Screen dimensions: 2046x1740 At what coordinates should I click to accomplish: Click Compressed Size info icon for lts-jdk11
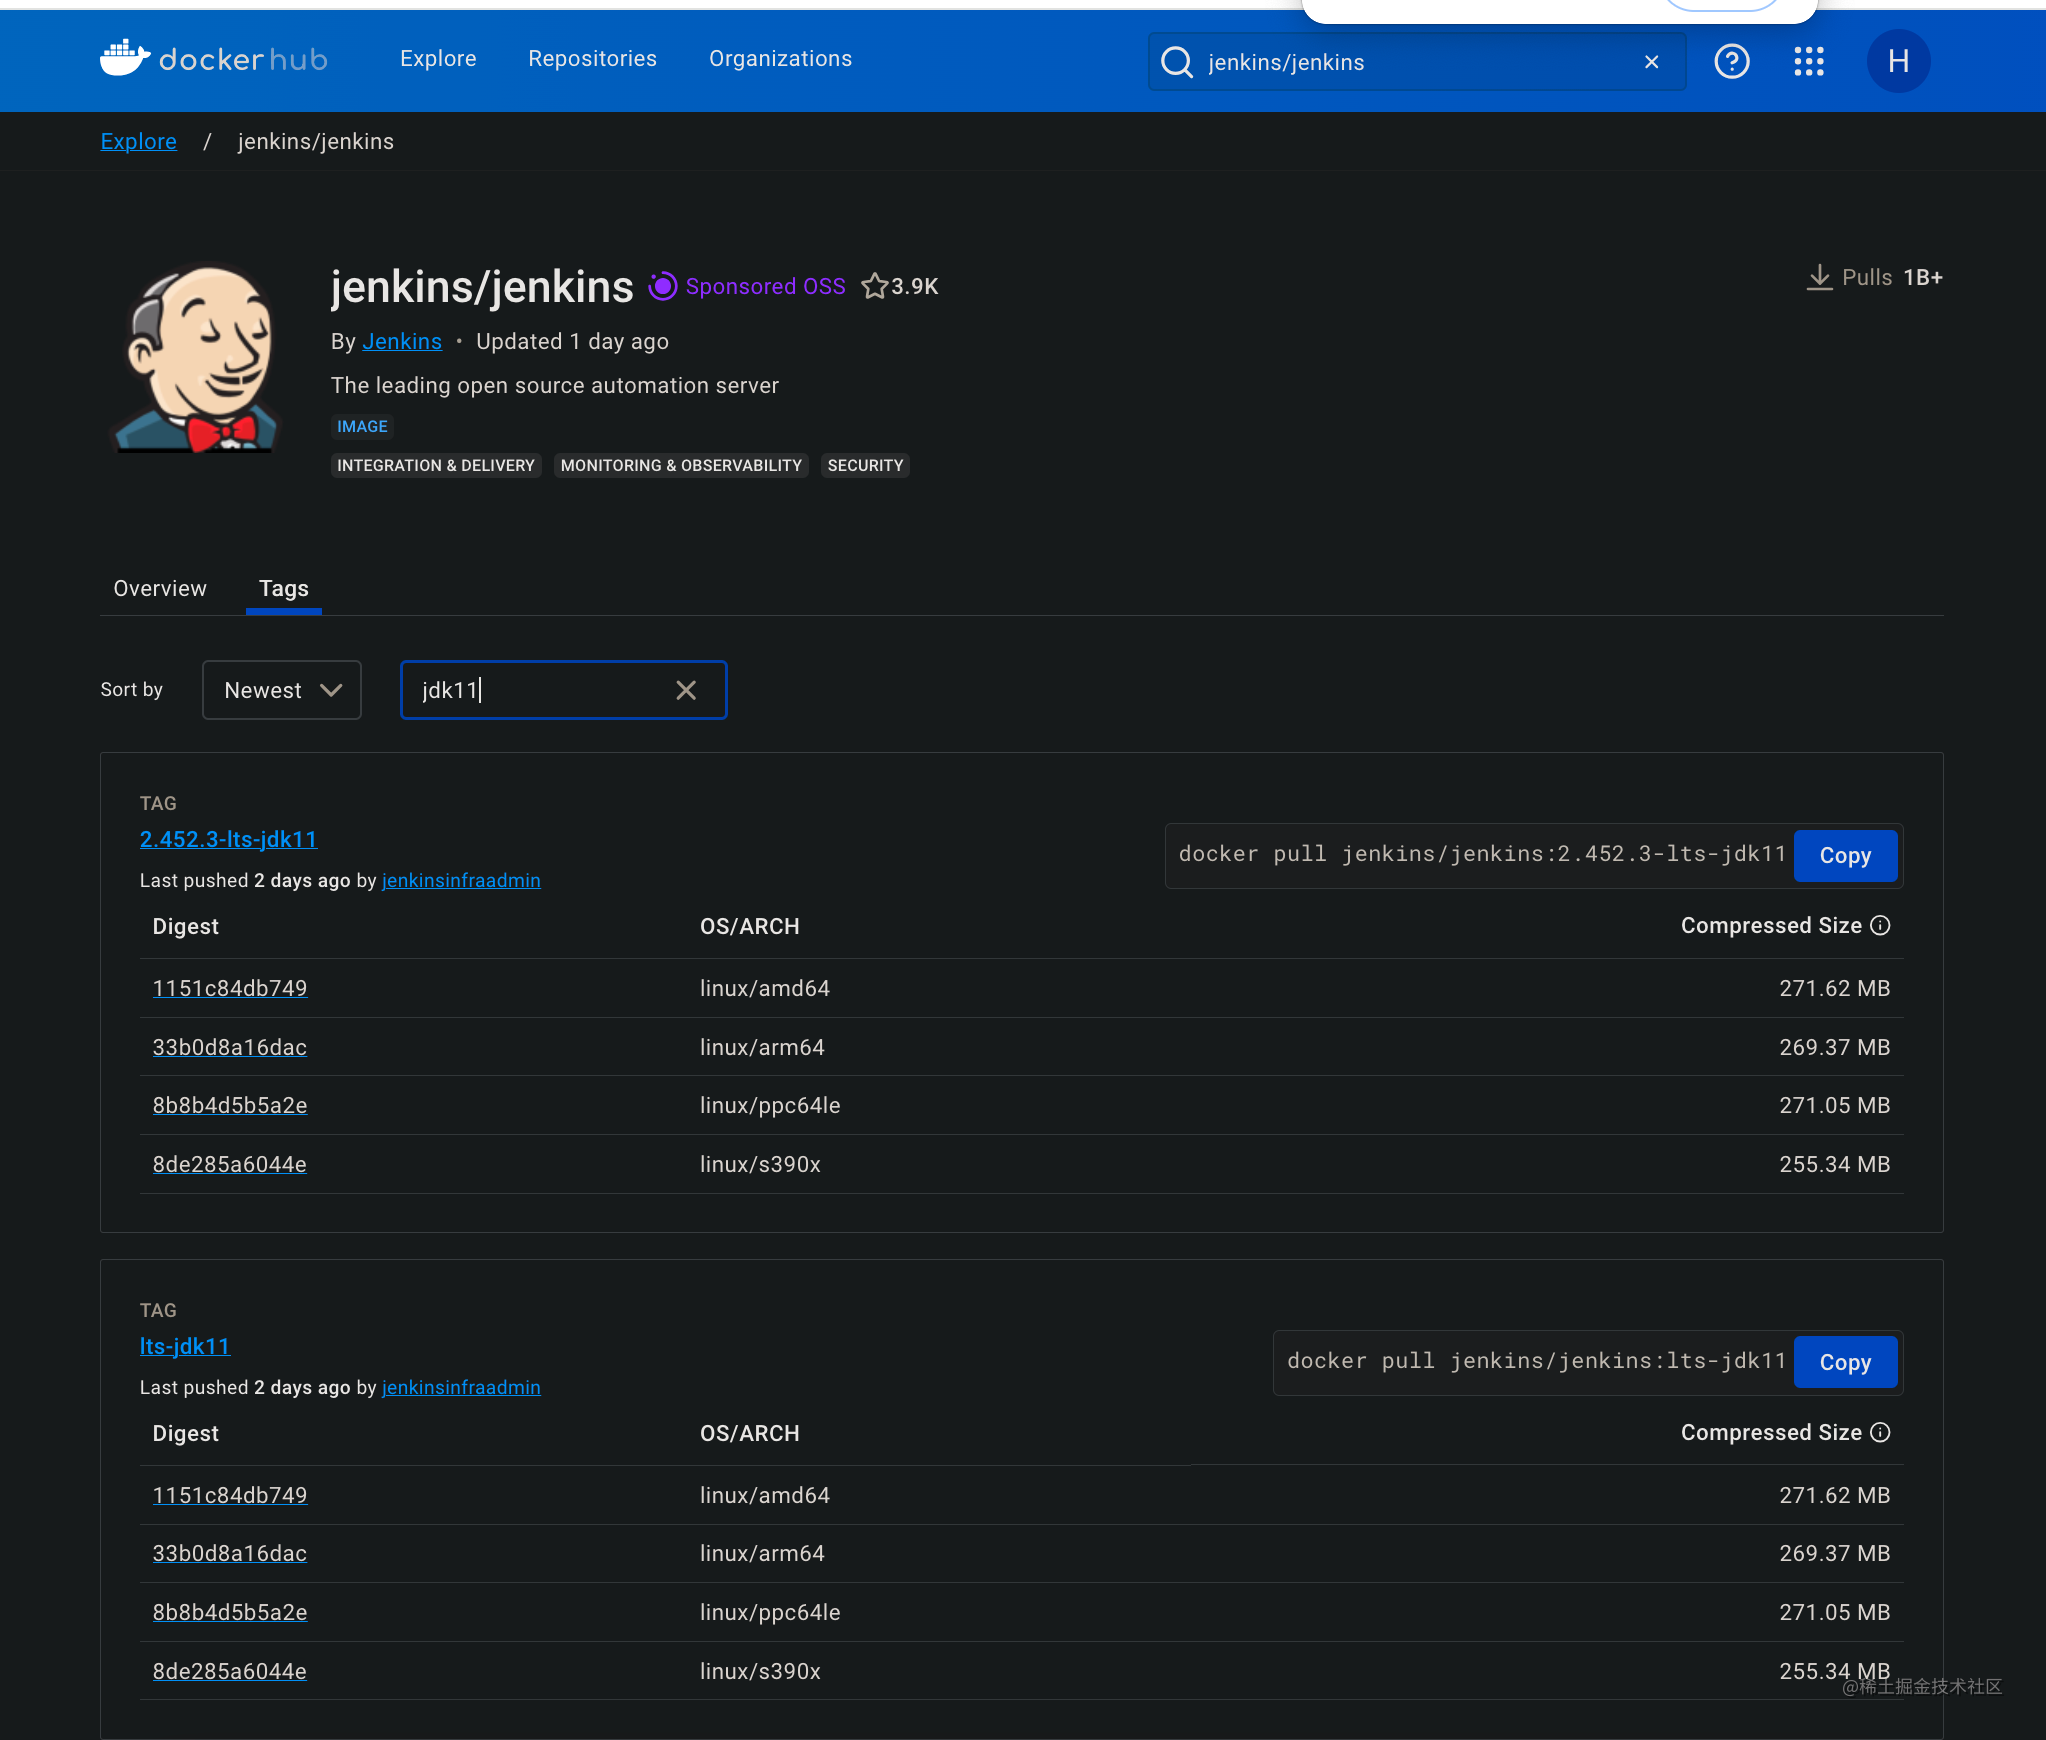[1880, 1433]
